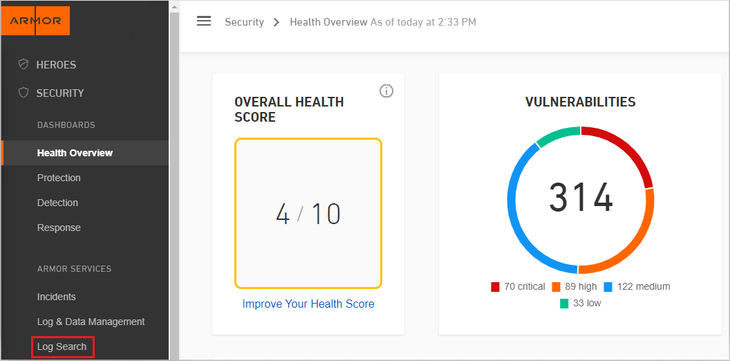
Task: Open the Detection dashboard
Action: click(58, 203)
